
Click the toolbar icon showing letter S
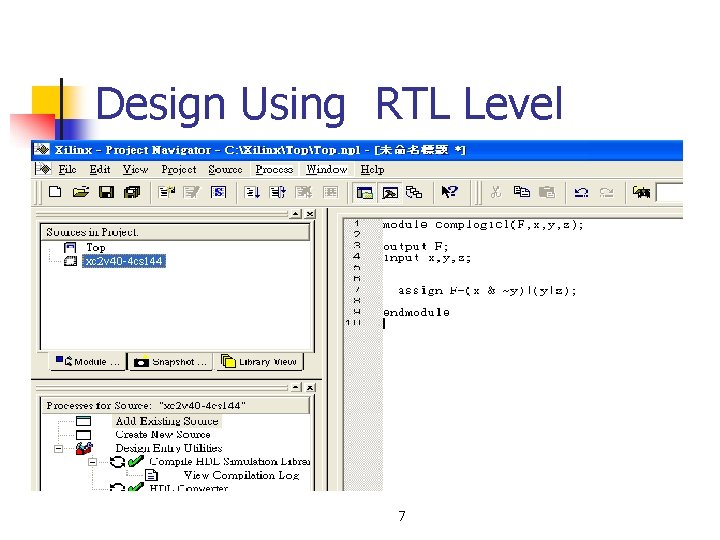[218, 192]
